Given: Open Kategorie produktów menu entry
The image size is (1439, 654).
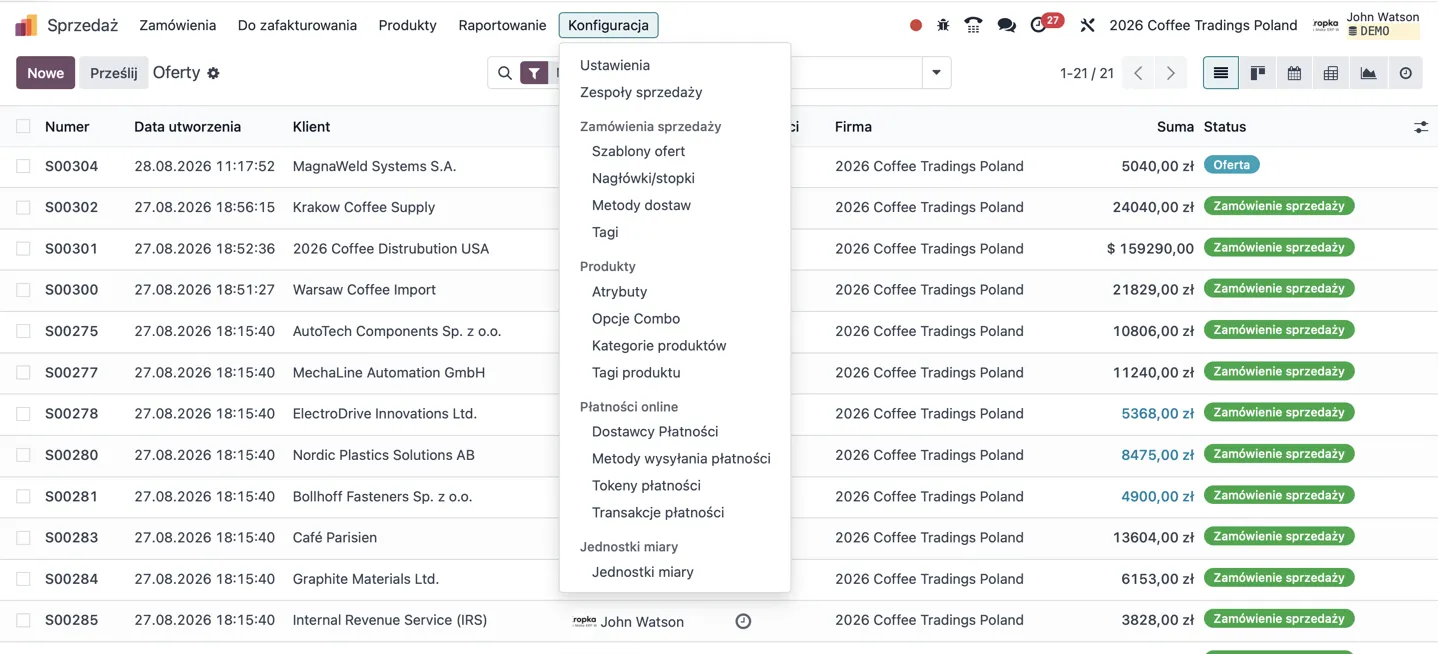Looking at the screenshot, I should coord(659,345).
